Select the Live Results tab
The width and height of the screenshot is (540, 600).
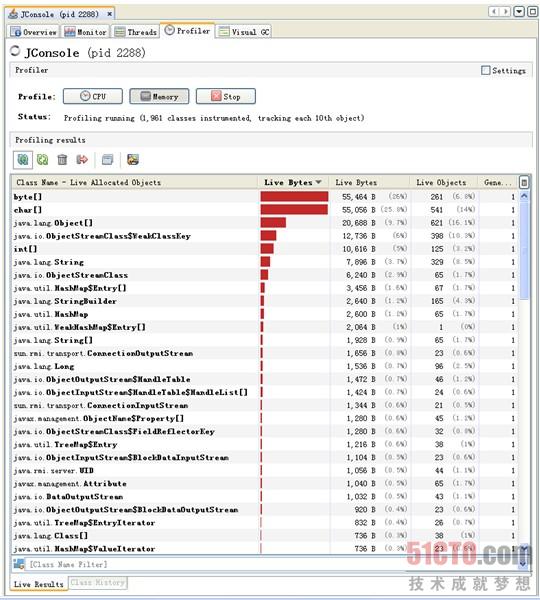click(39, 584)
